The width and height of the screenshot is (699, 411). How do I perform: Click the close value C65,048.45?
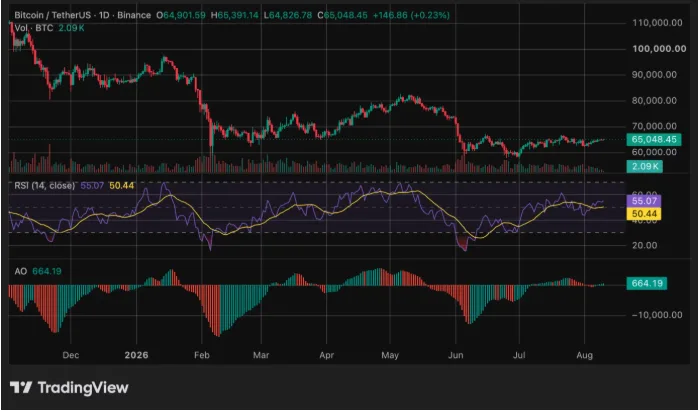[342, 15]
